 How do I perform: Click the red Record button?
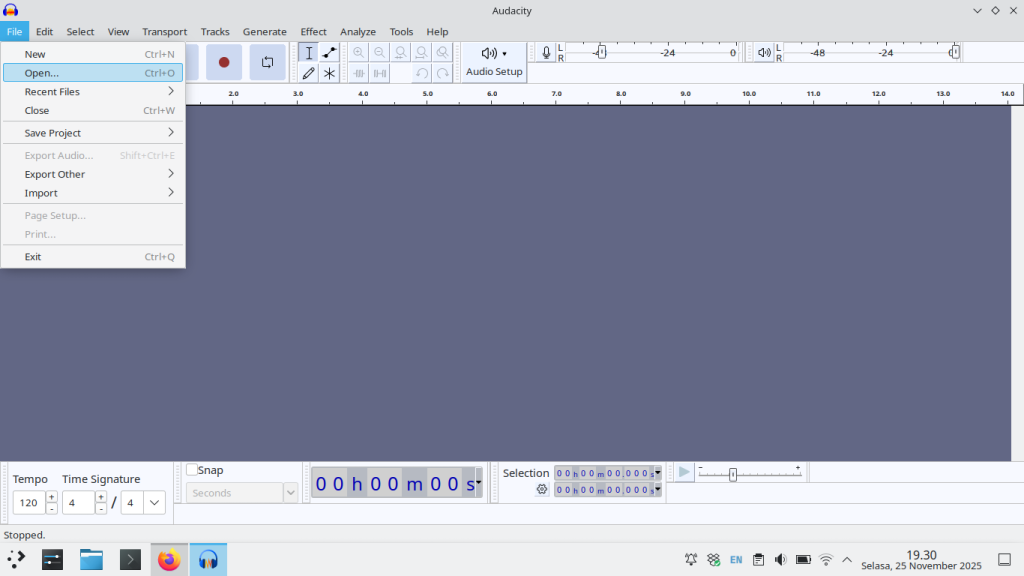(224, 62)
